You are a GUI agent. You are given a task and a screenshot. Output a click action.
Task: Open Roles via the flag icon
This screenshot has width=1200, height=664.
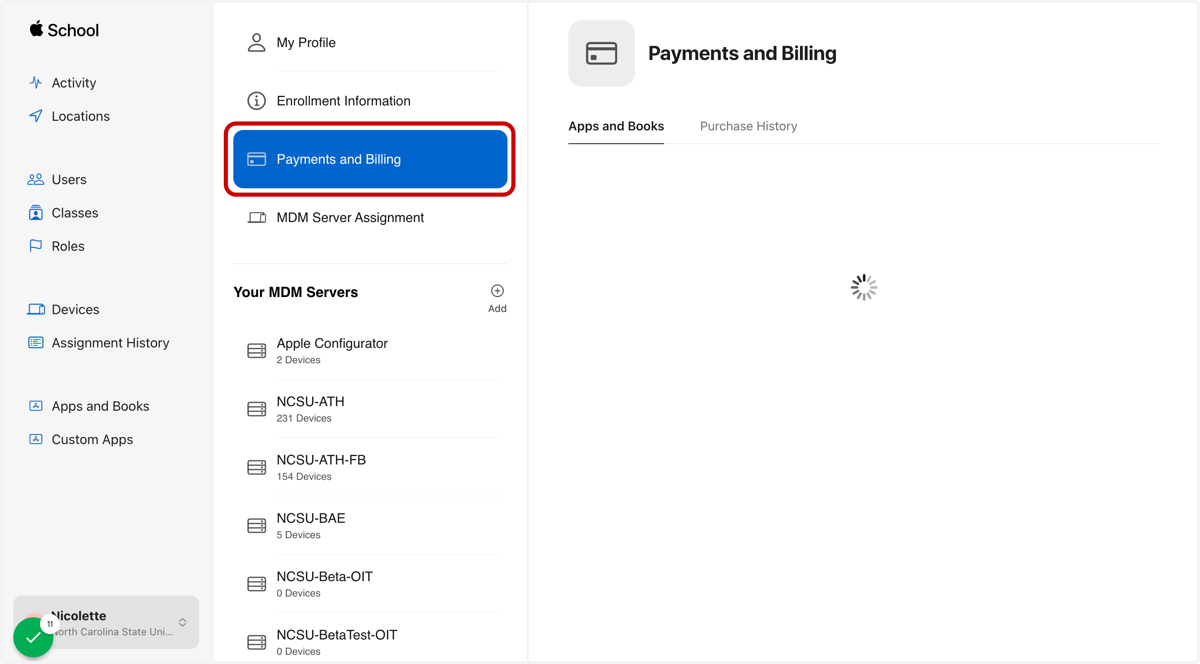pos(36,246)
